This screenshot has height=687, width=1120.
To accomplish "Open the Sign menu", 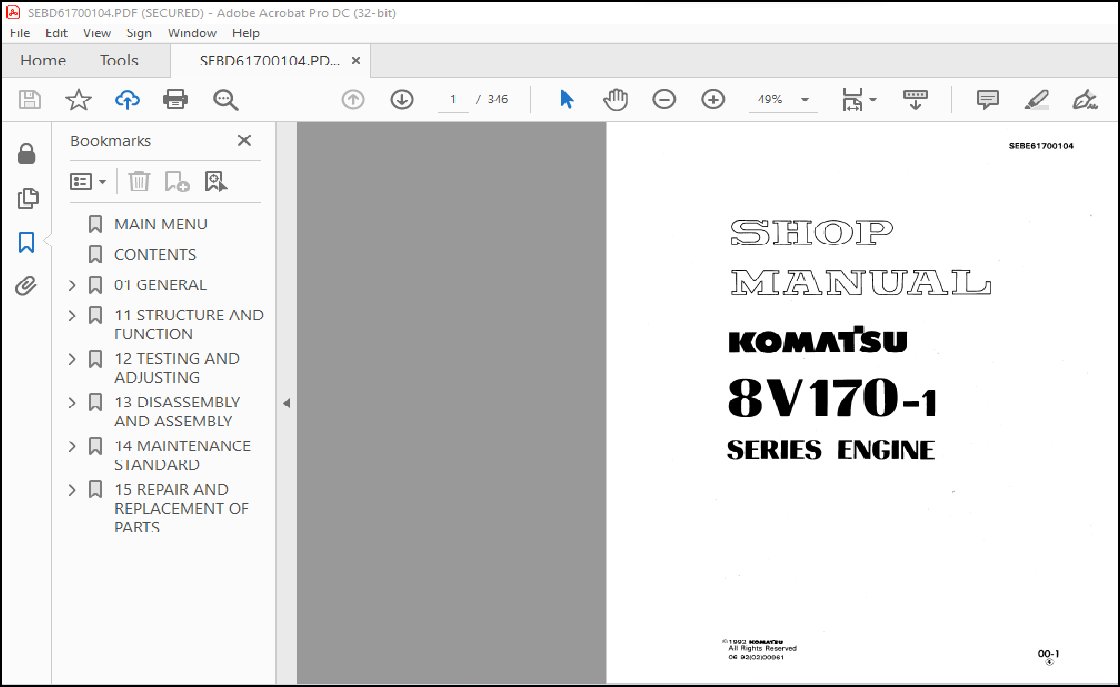I will coord(139,33).
